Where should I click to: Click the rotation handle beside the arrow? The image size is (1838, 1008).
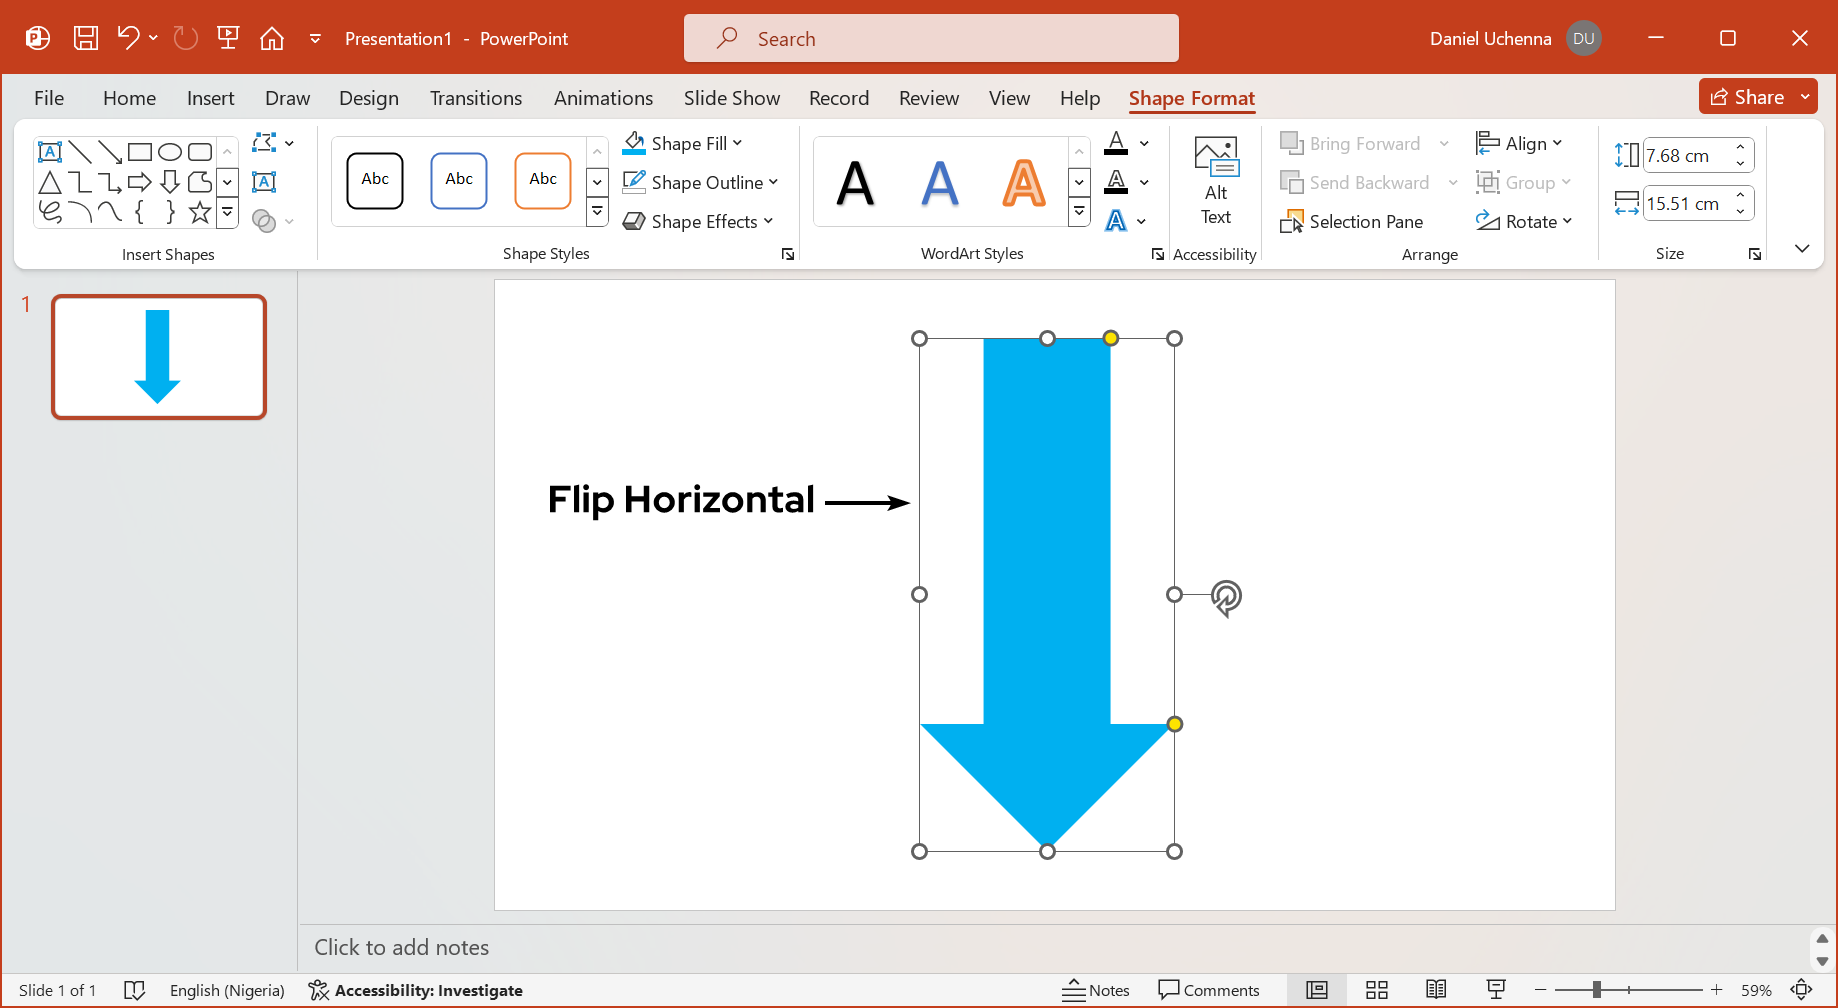[x=1226, y=597]
